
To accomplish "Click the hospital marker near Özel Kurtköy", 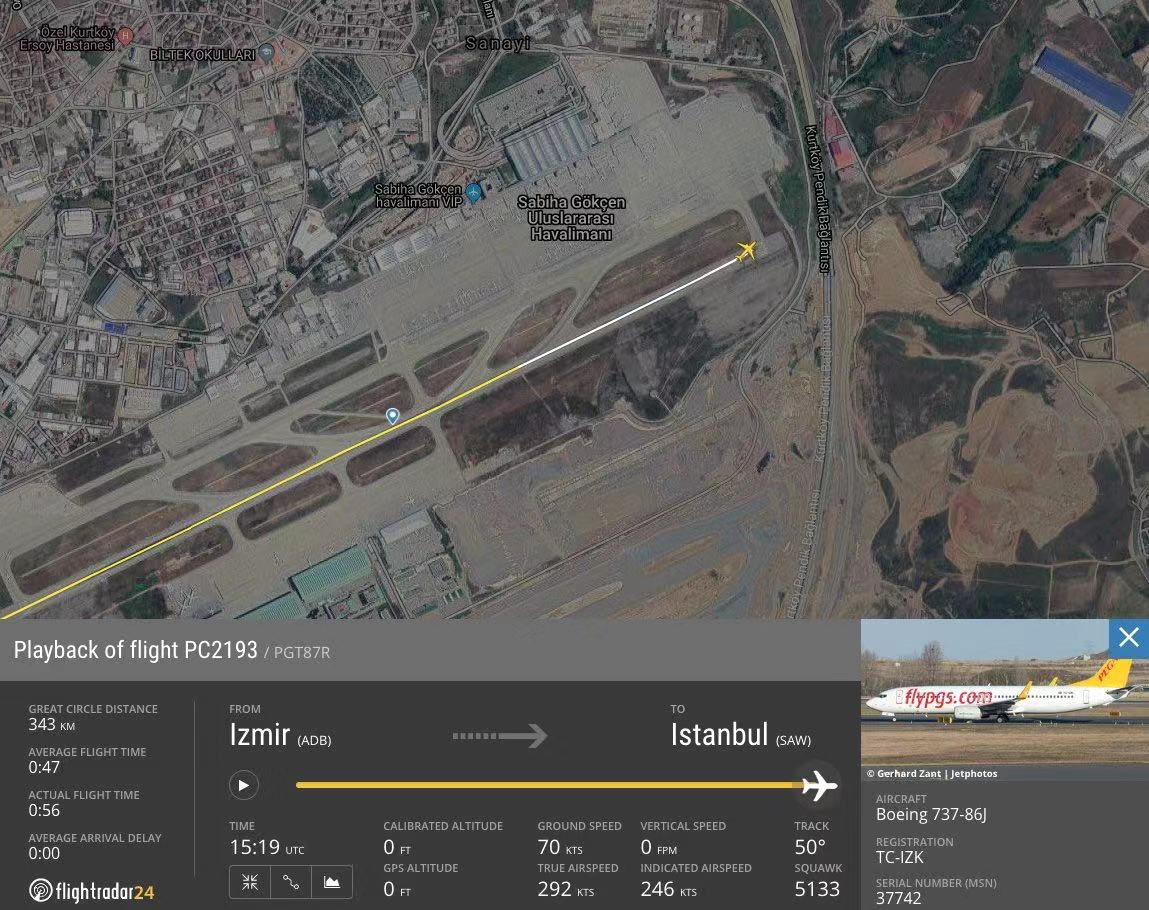I will (125, 34).
